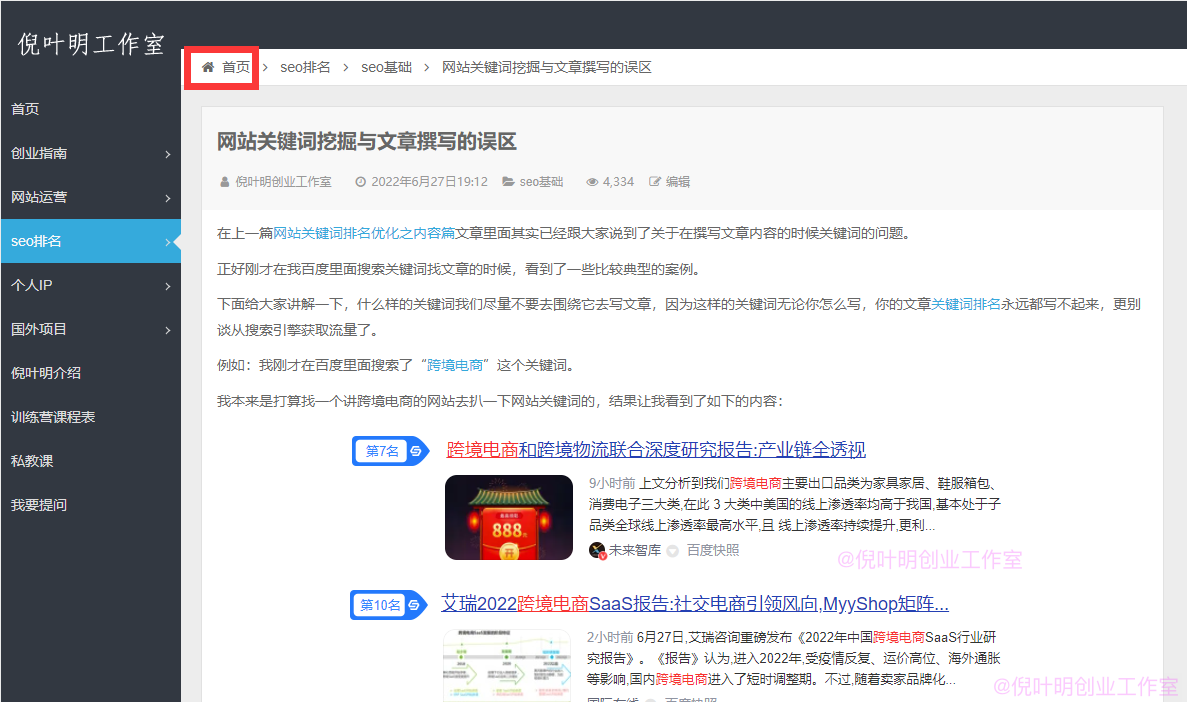Expand the seo排名 submenu arrow
This screenshot has height=702, width=1187.
coord(168,242)
